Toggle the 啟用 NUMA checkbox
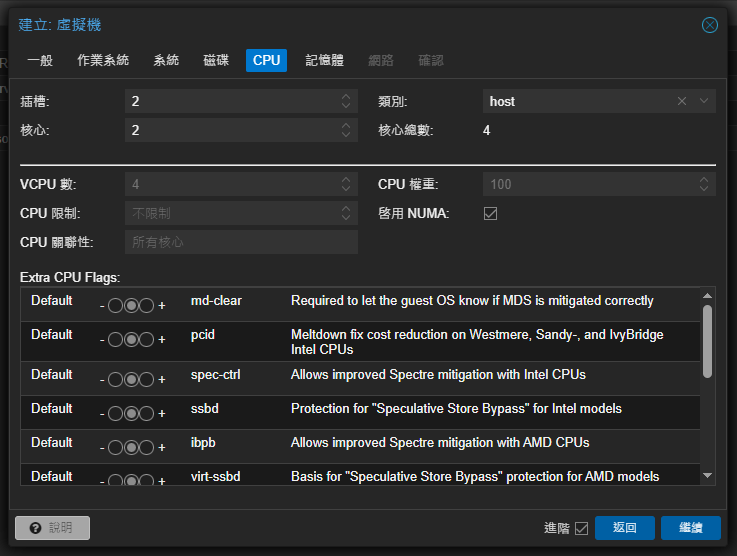This screenshot has height=556, width=737. pyautogui.click(x=490, y=213)
